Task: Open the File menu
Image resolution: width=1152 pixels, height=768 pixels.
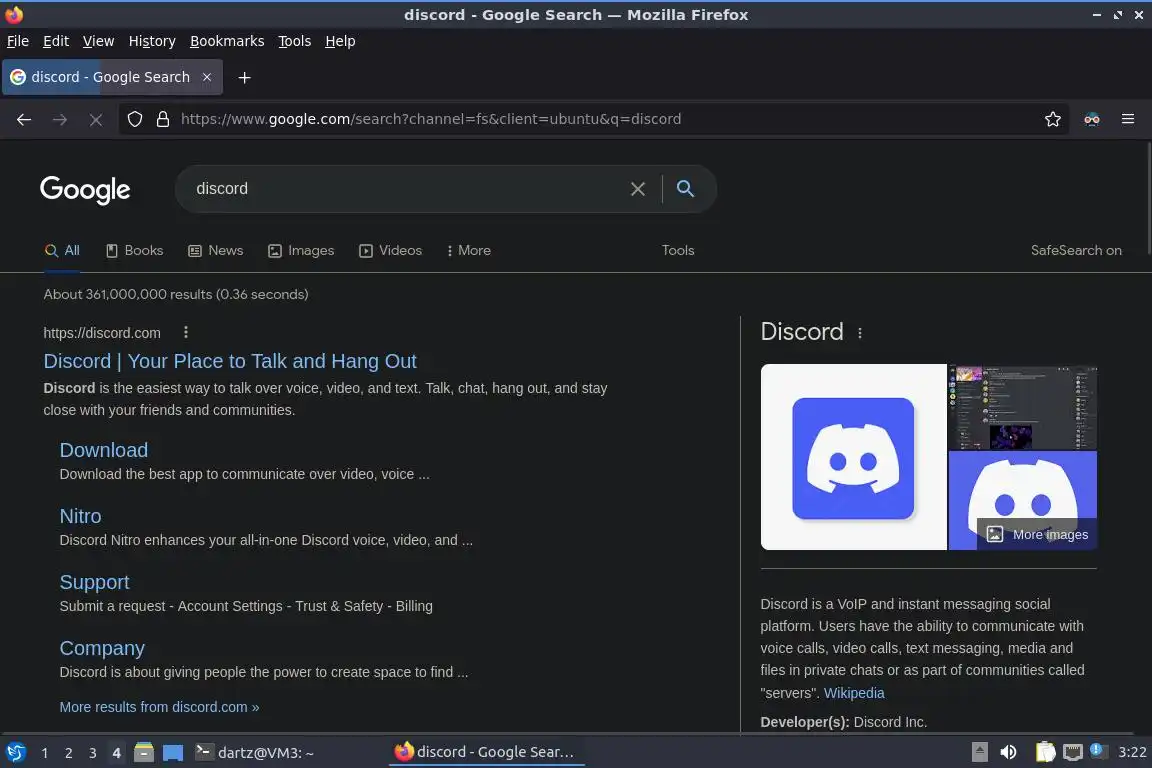Action: (x=18, y=41)
